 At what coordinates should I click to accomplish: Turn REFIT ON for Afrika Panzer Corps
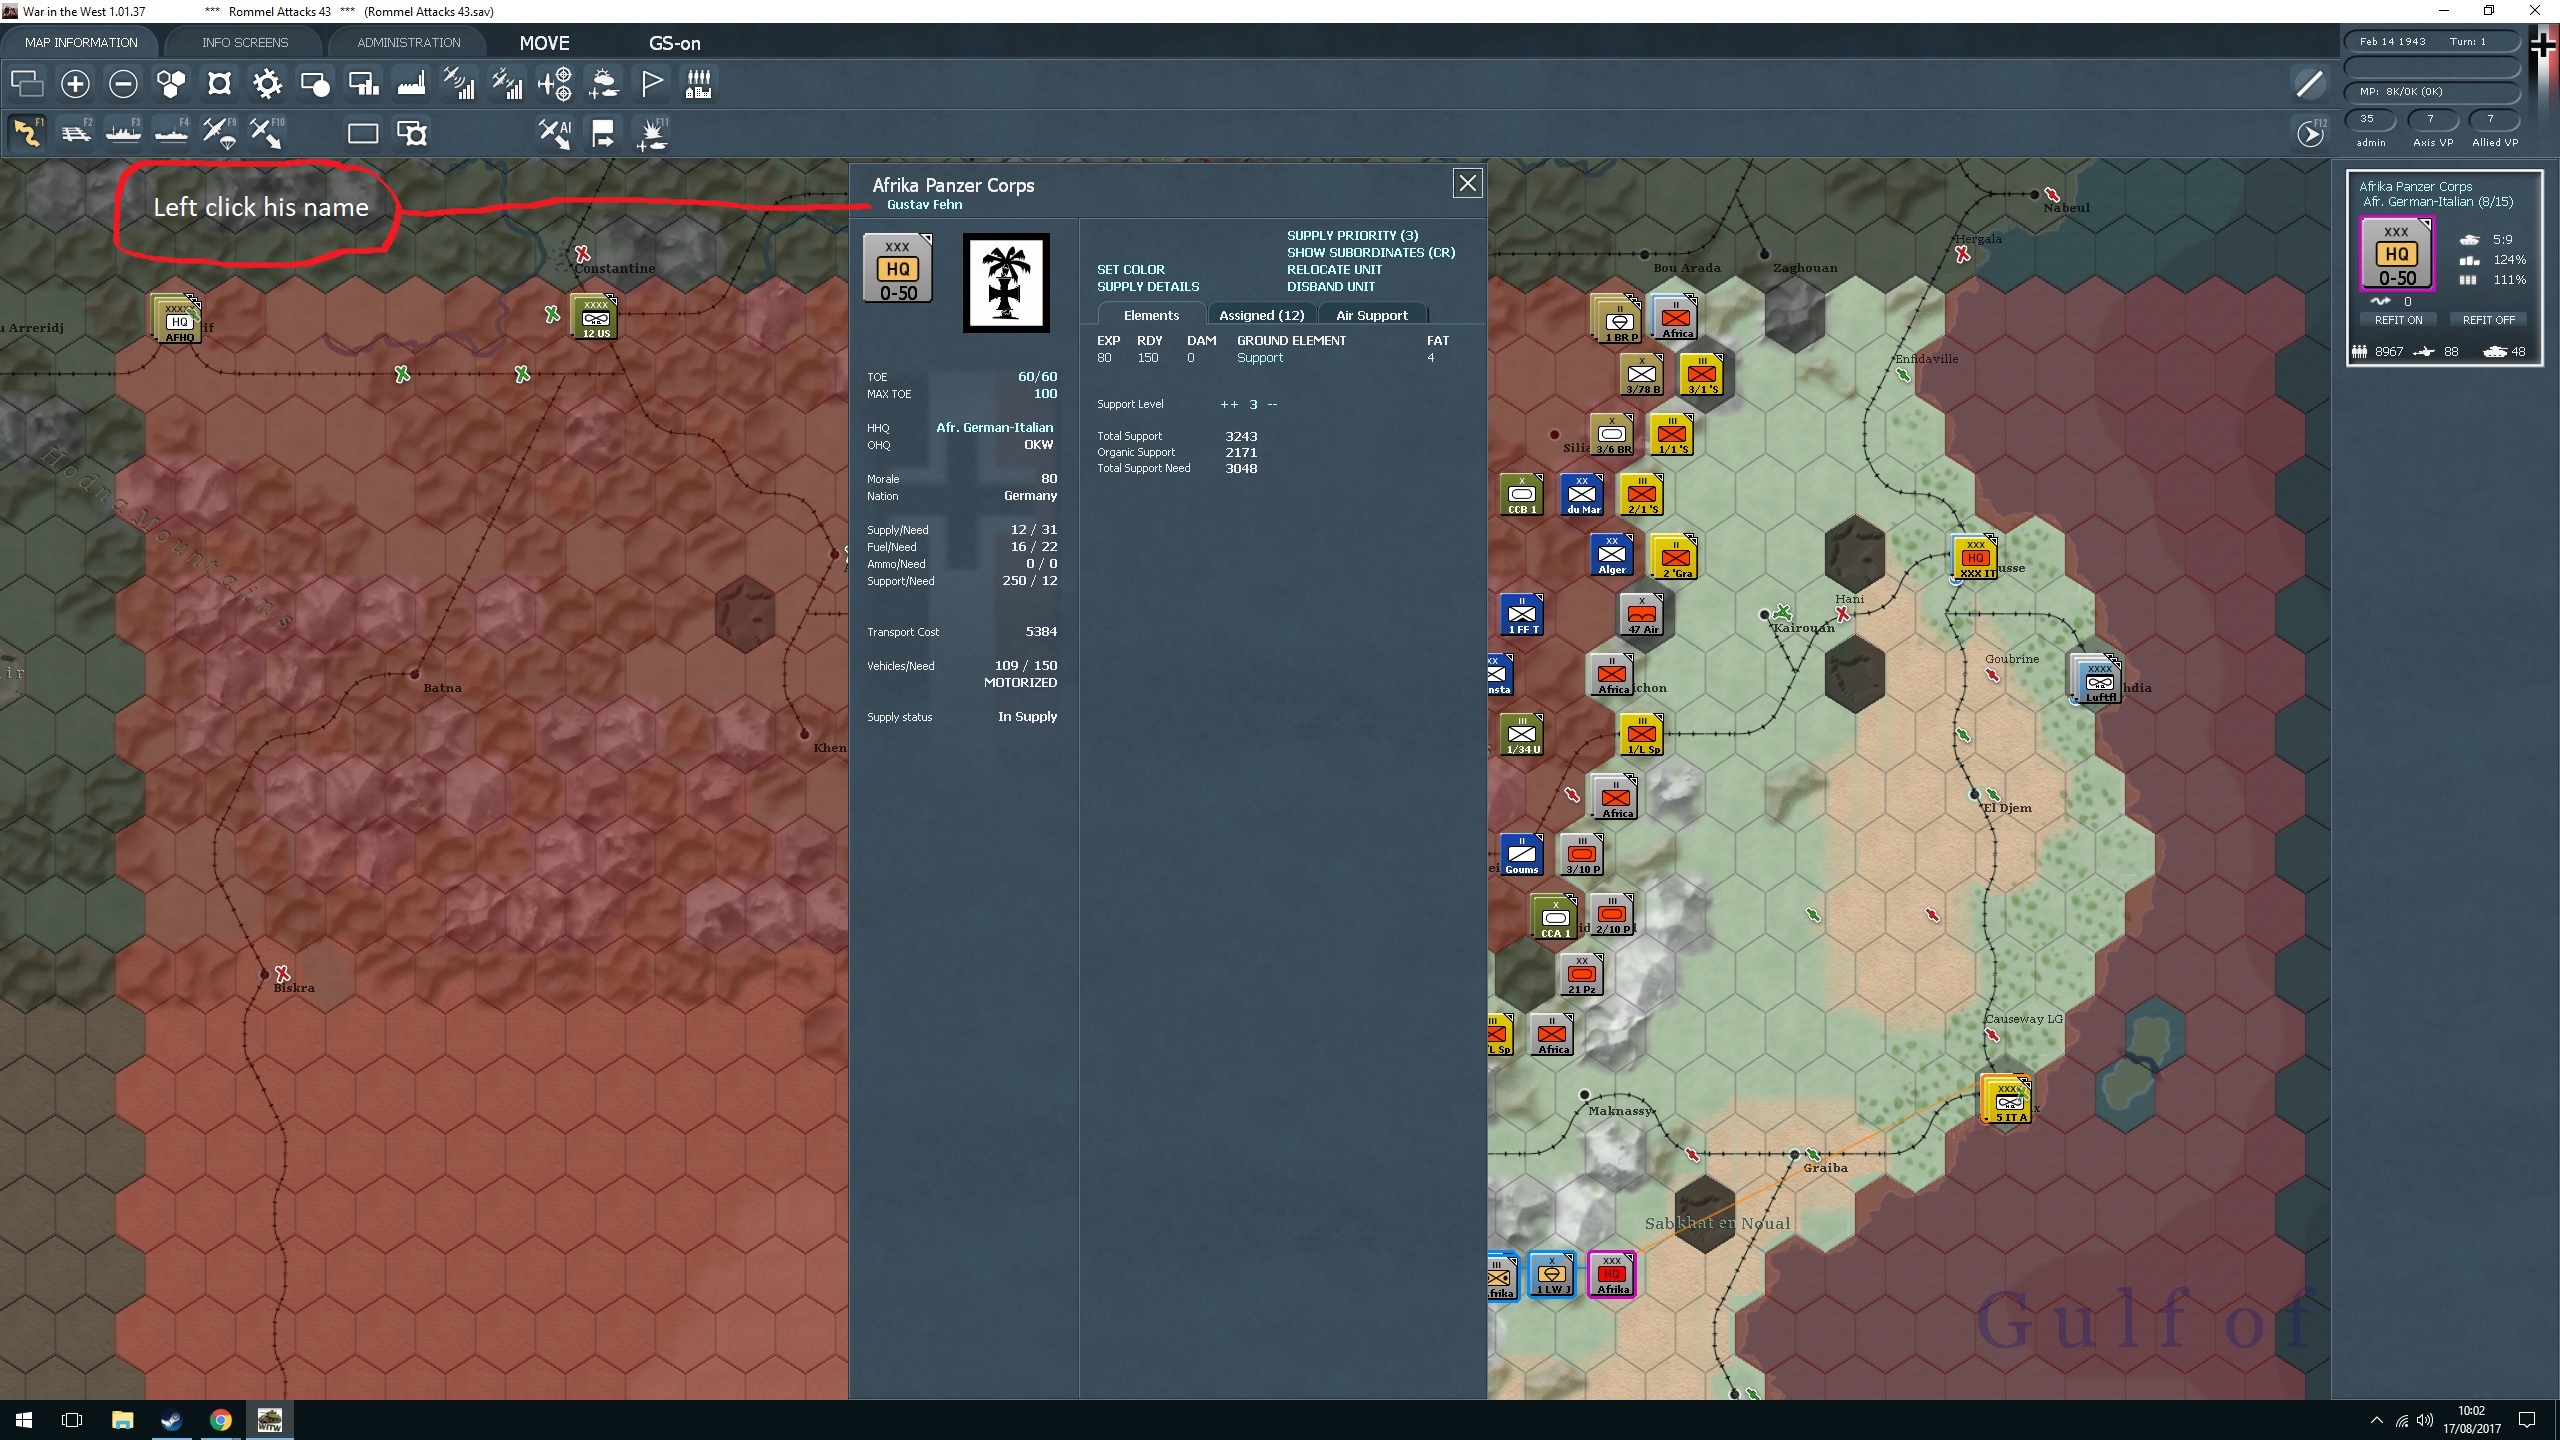tap(2398, 320)
